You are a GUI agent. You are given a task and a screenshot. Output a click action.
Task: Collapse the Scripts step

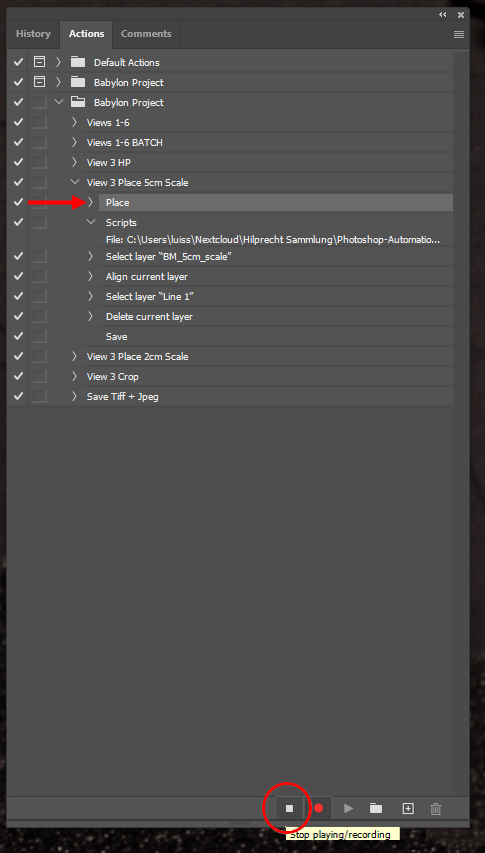(91, 222)
